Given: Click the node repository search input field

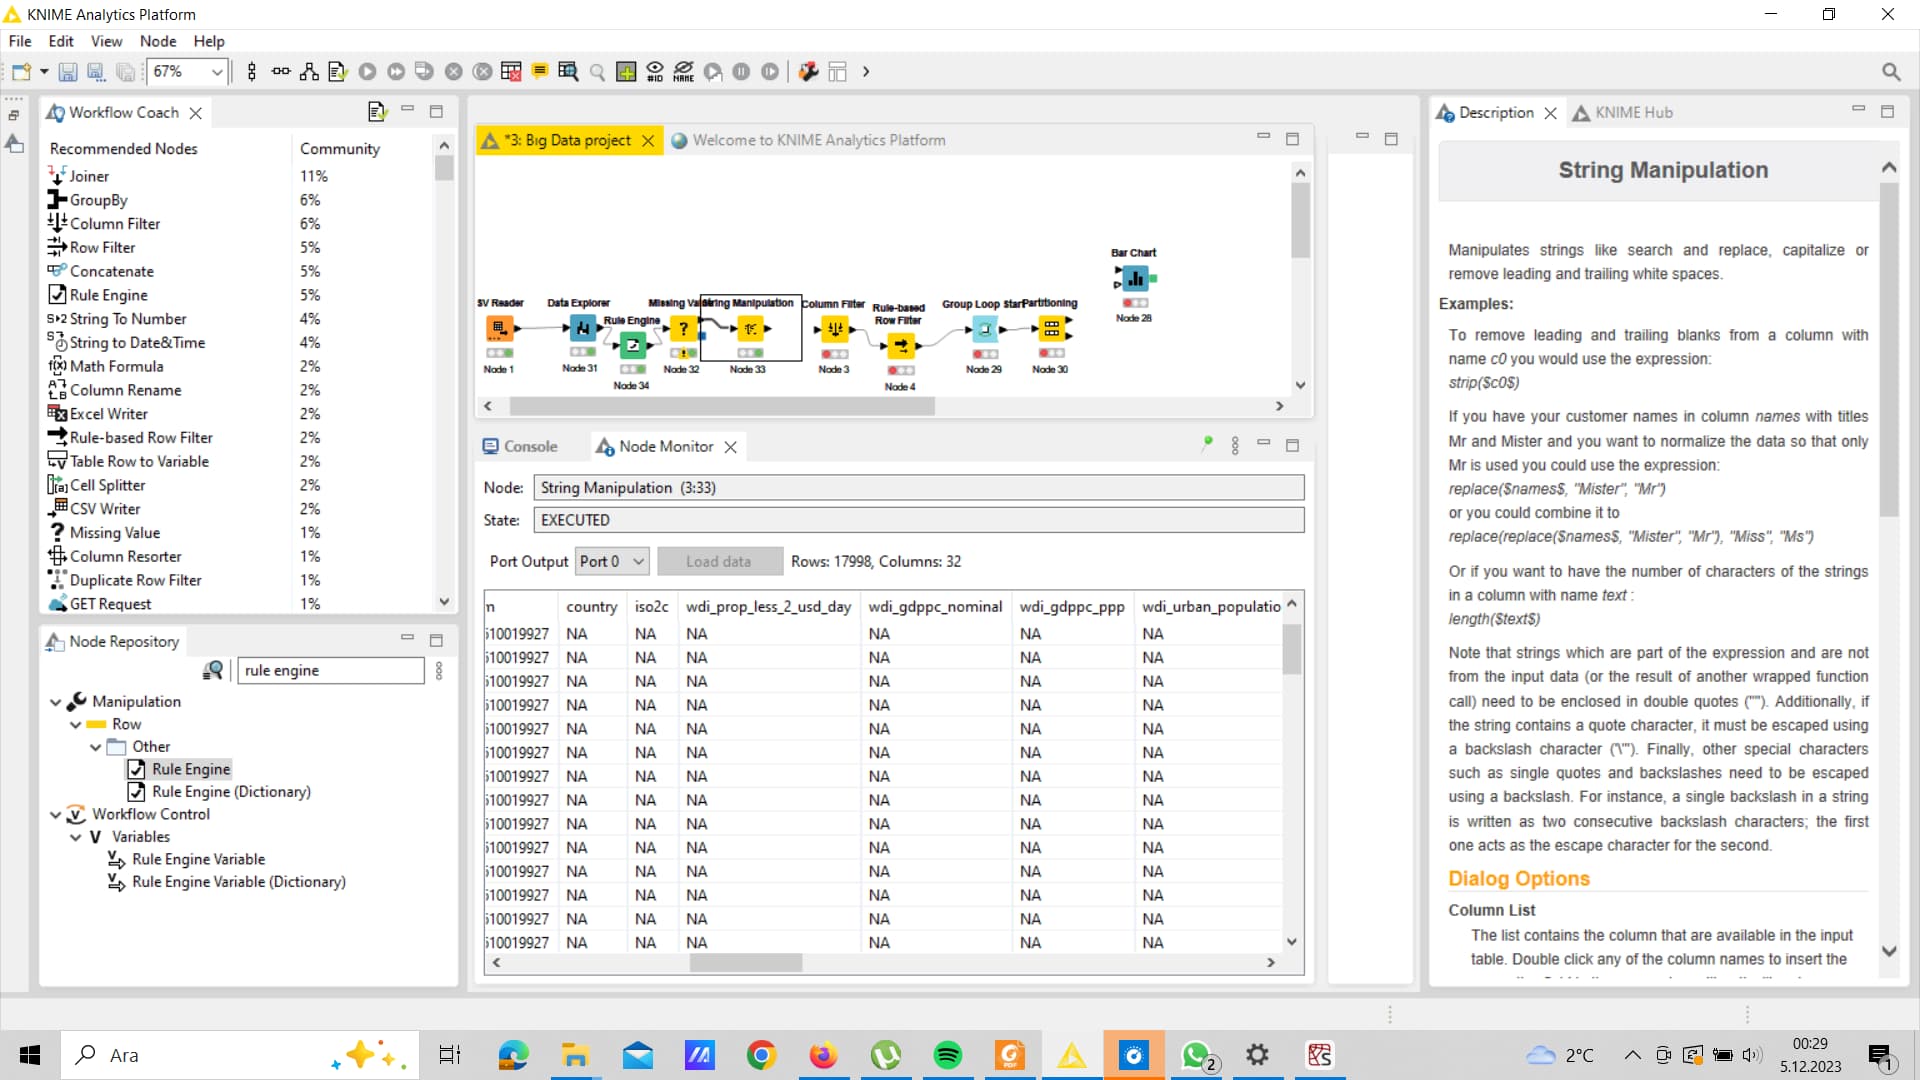Looking at the screenshot, I should 330,670.
